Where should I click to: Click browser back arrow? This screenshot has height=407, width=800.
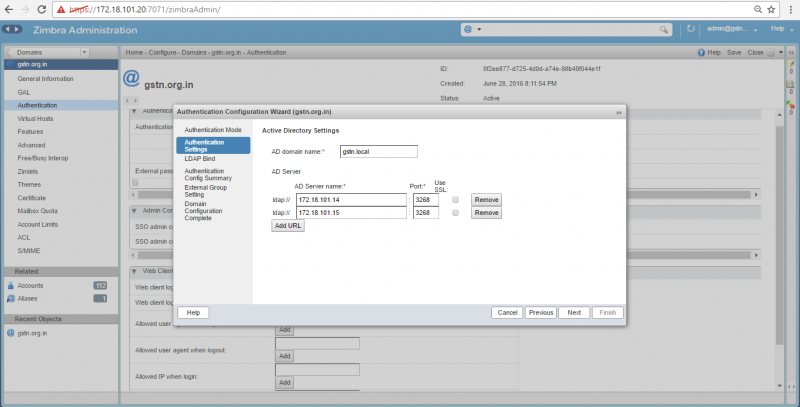tap(9, 9)
